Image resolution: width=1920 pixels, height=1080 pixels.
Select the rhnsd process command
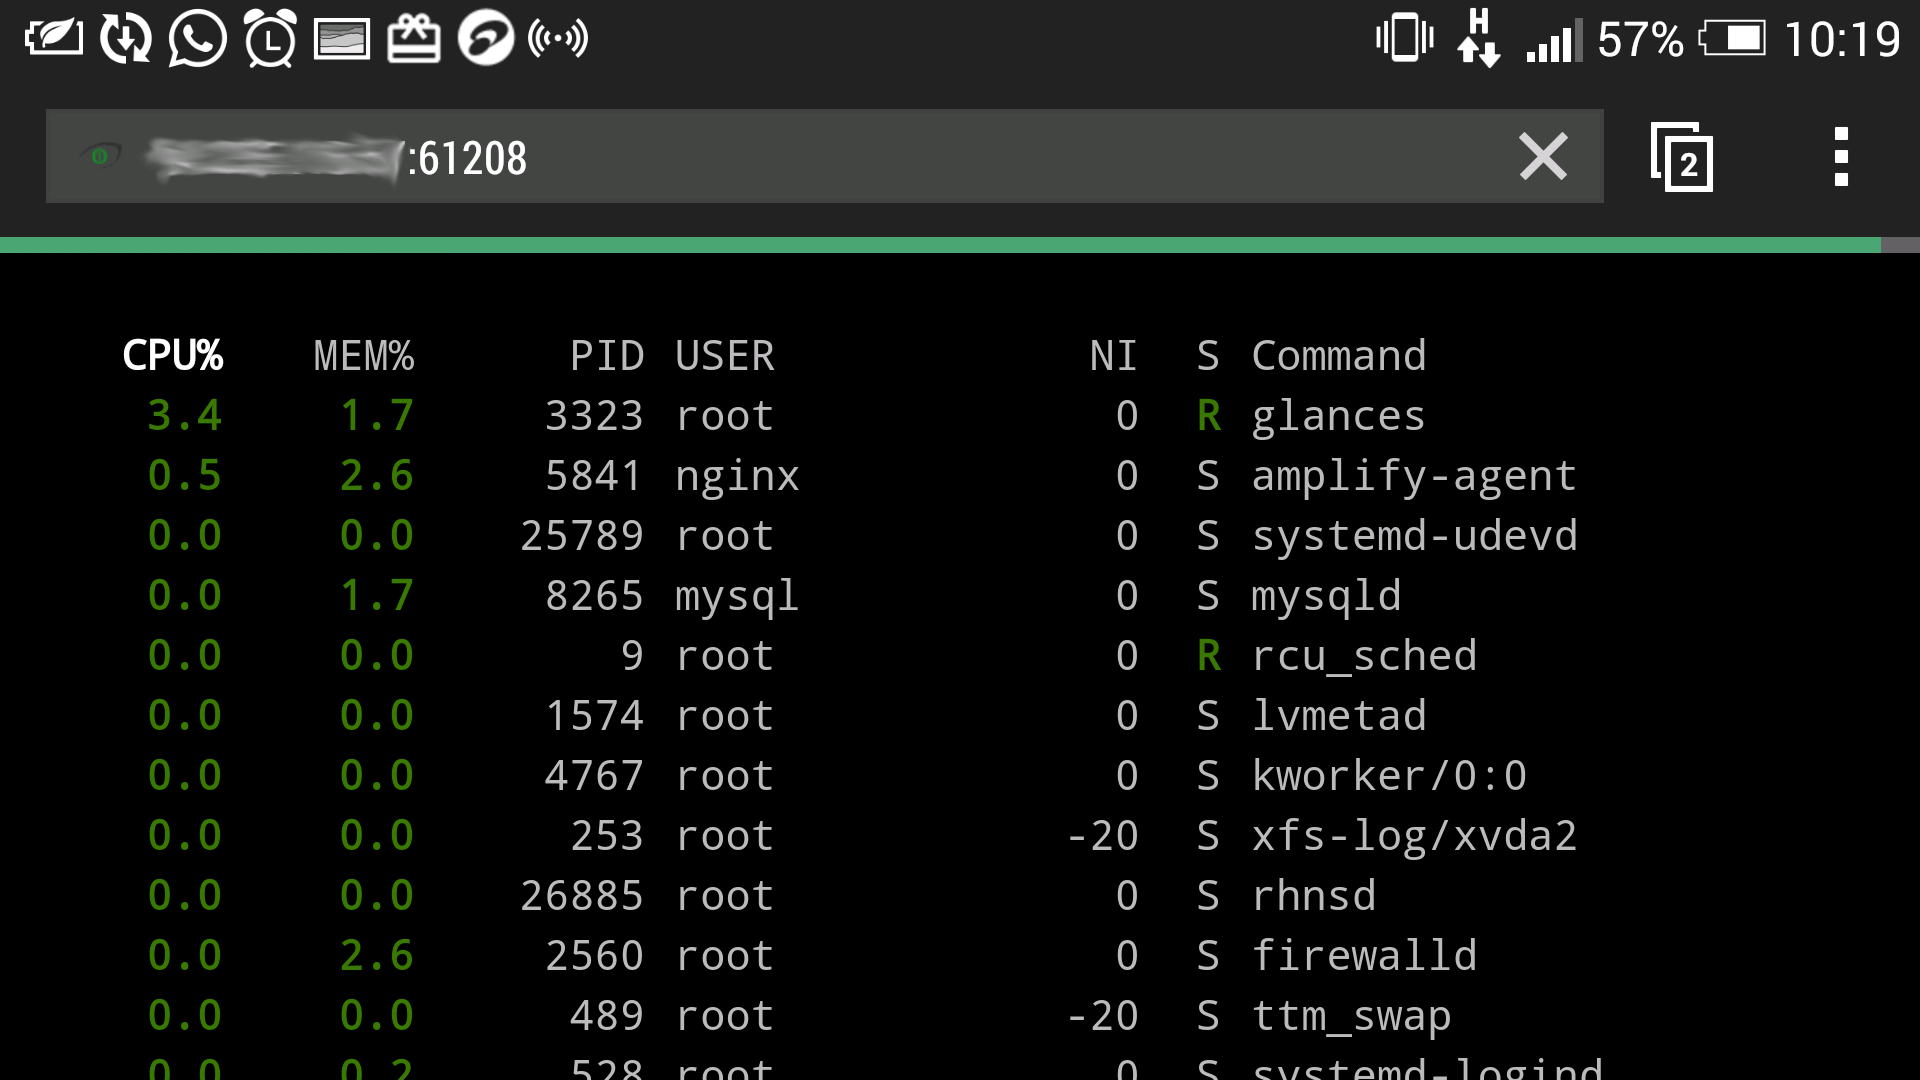tap(1314, 896)
